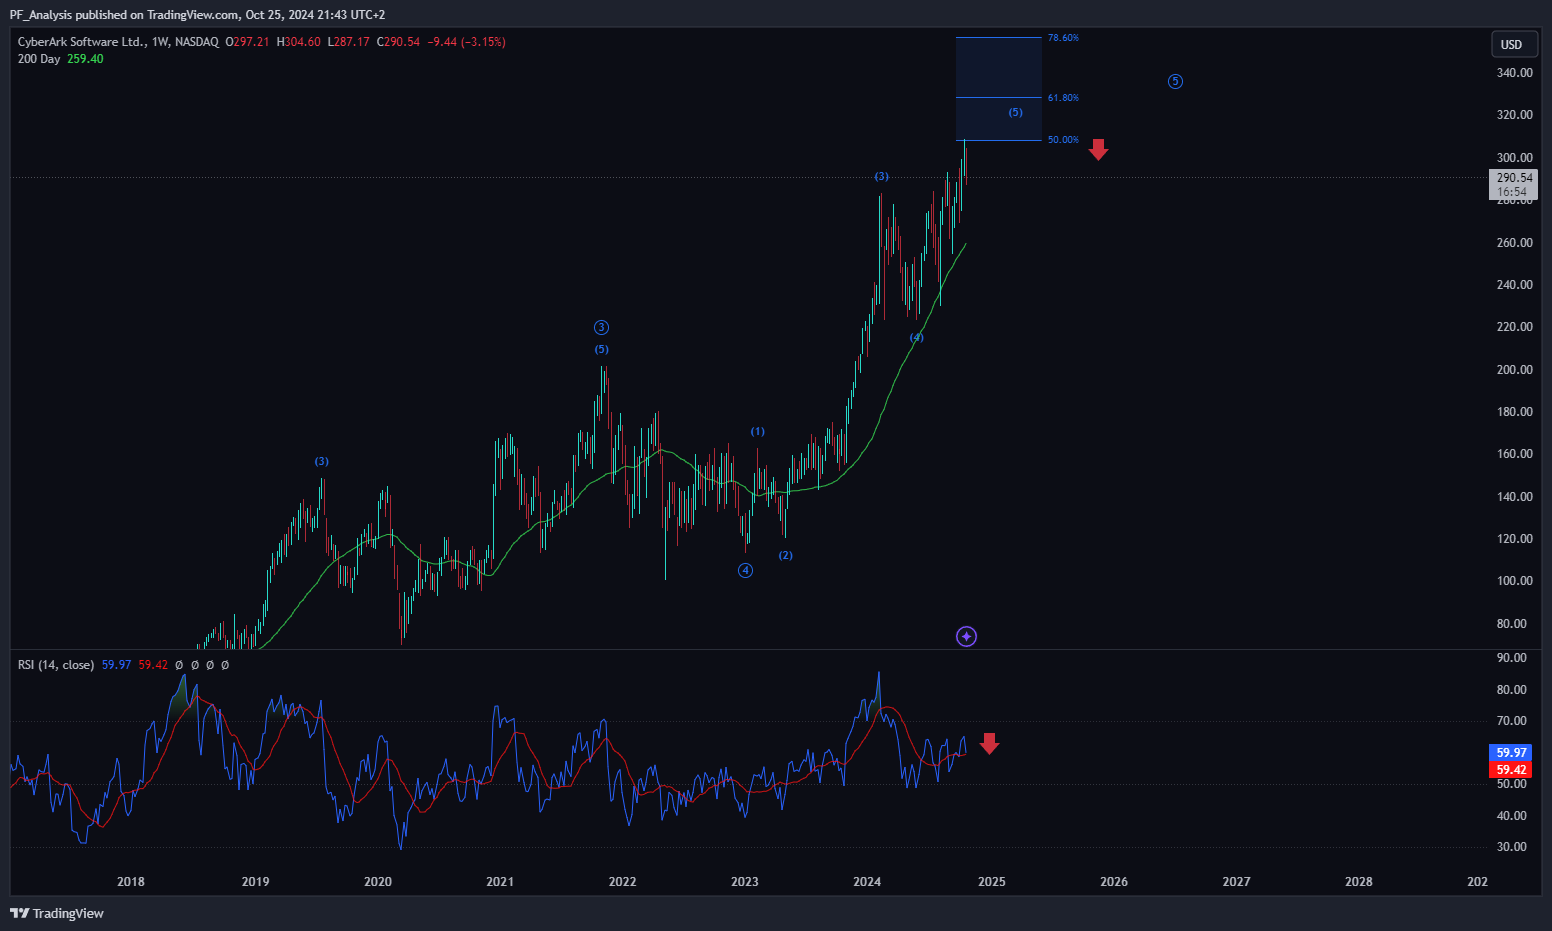Select the (4) wave label
Screen dimensions: 1552x931
[x=916, y=337]
